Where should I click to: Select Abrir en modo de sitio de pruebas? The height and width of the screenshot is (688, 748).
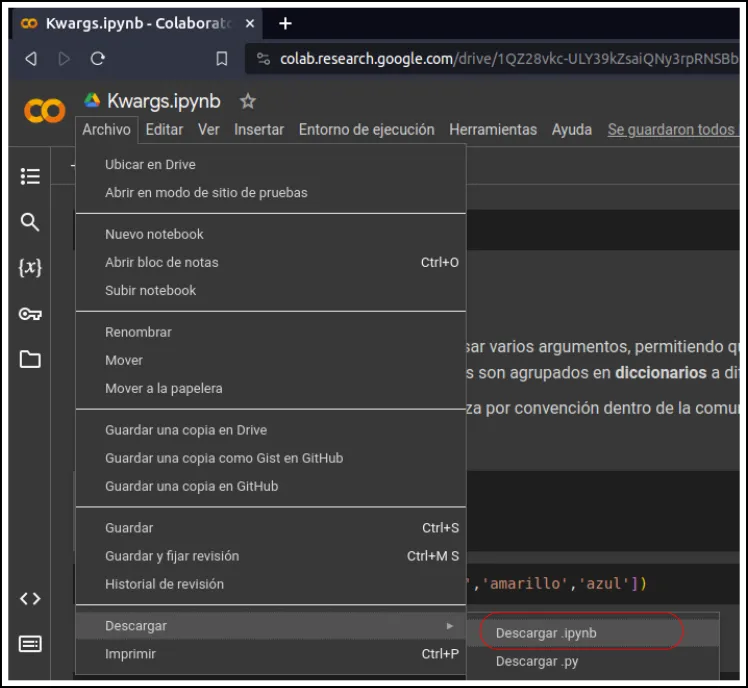271,193
